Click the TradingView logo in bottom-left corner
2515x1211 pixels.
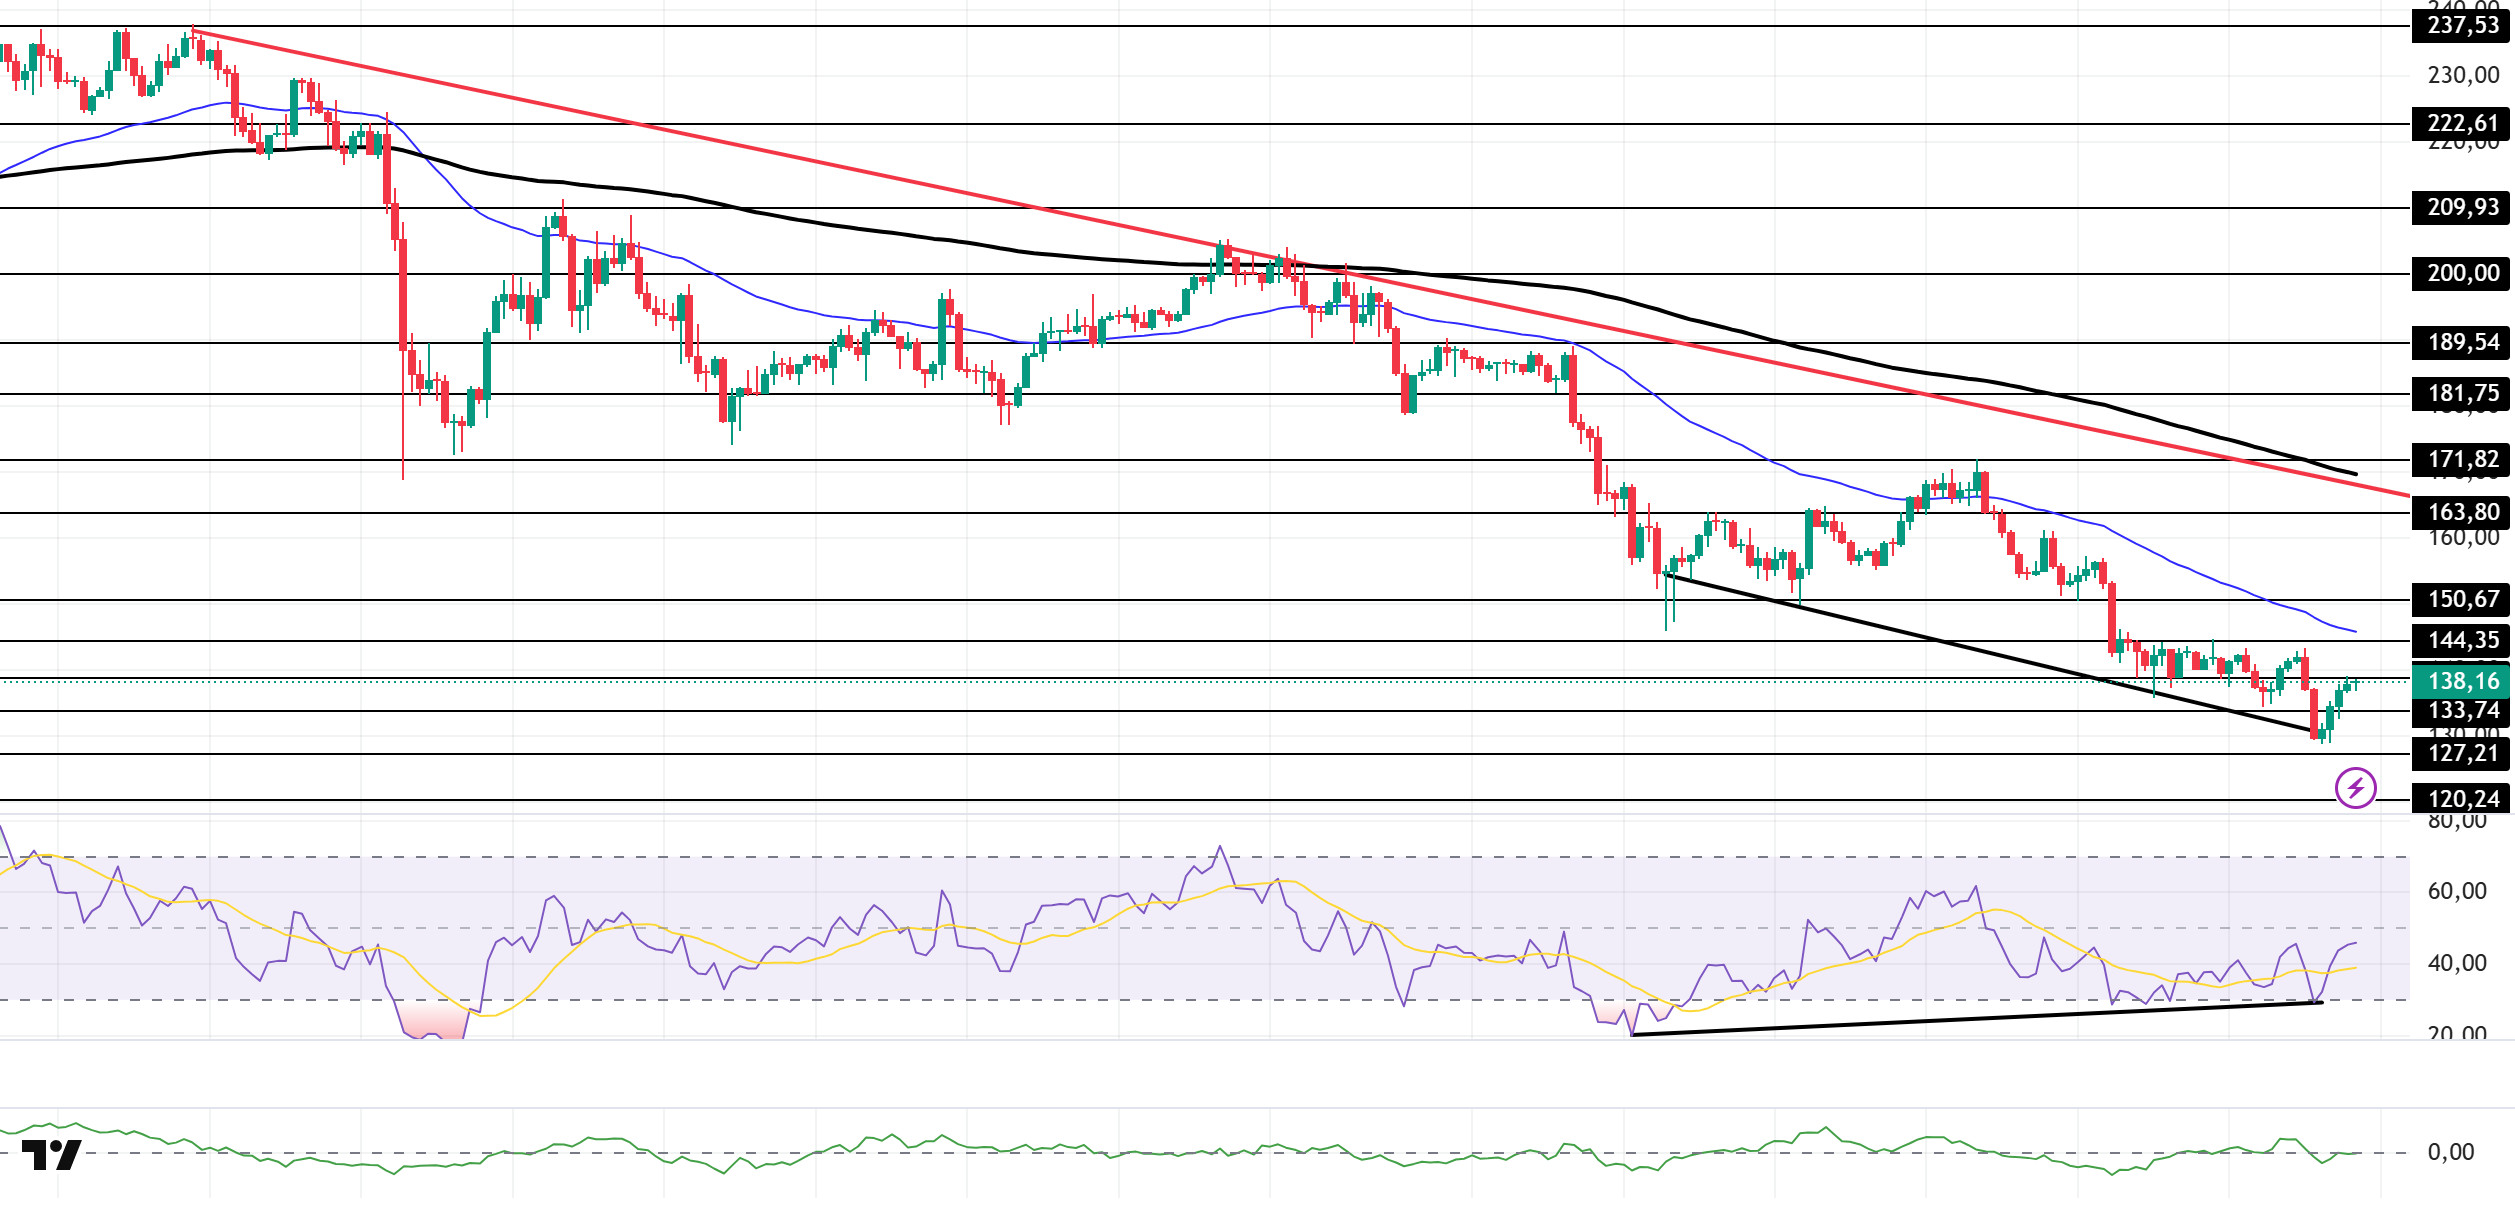51,1155
